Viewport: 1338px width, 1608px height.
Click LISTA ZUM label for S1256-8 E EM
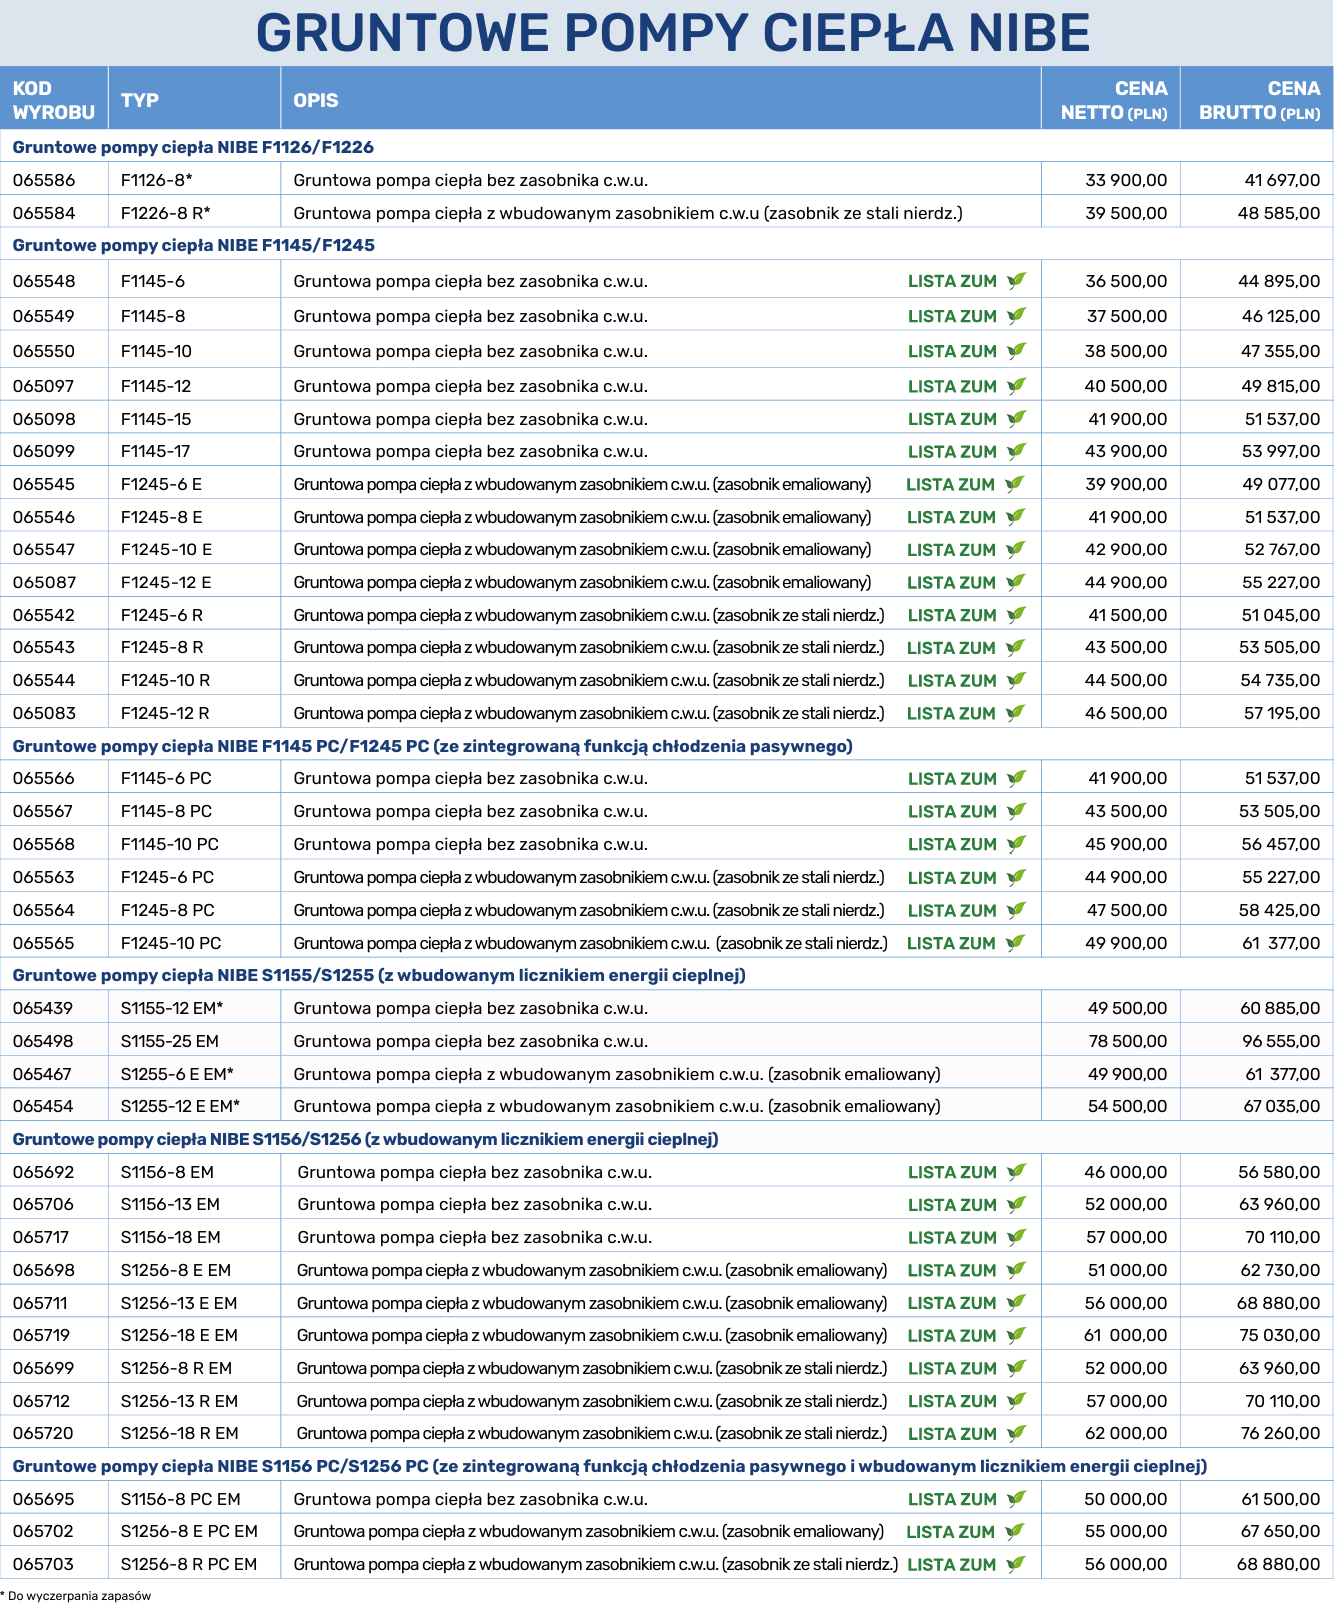tap(952, 1271)
